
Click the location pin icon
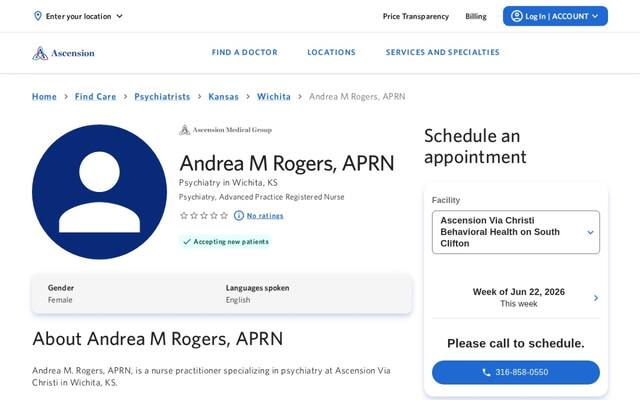point(38,16)
